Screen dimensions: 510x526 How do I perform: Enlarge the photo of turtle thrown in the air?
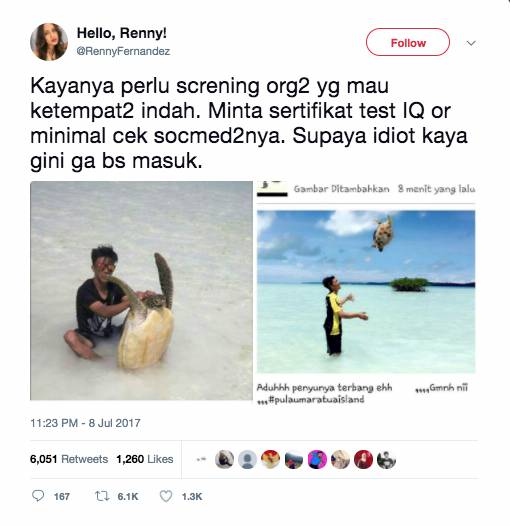[366, 291]
